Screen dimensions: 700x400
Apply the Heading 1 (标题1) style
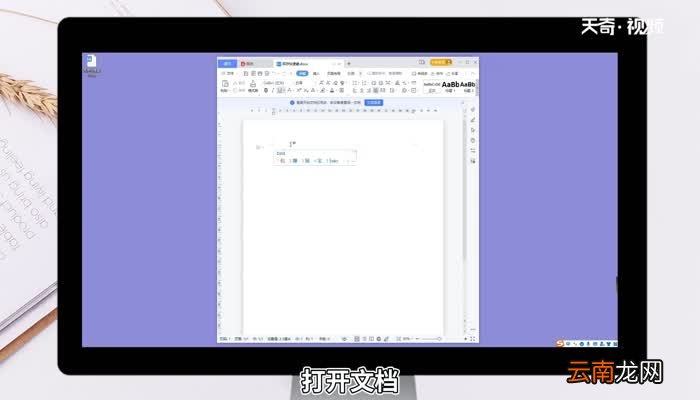[450, 87]
